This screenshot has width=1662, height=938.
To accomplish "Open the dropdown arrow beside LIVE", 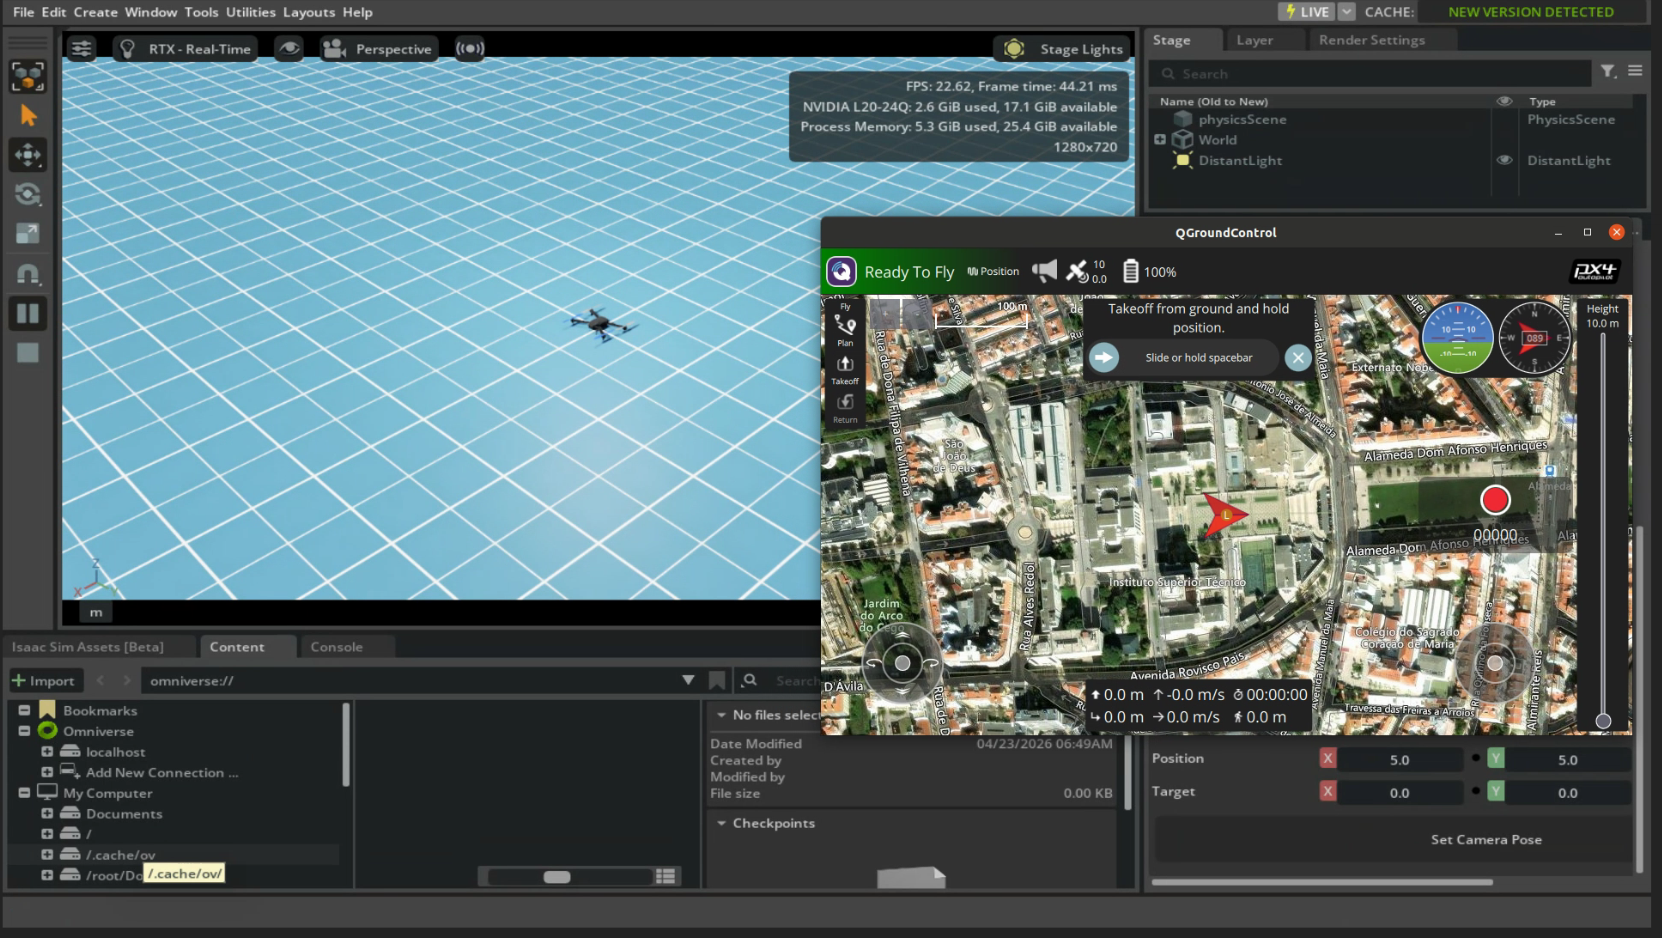I will (1347, 12).
